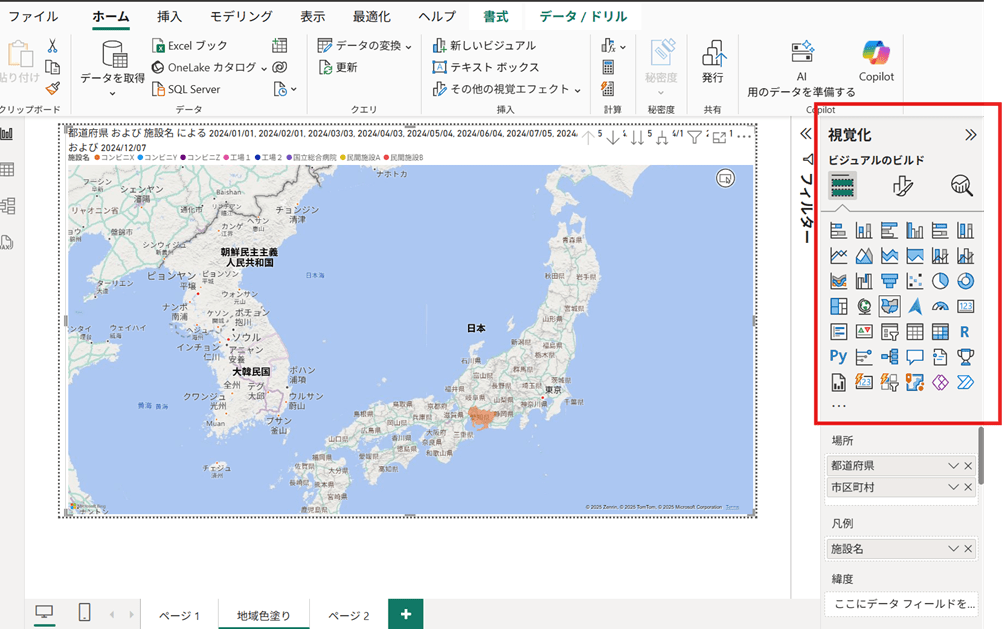Choose the decomposition tree visual

tap(890, 357)
